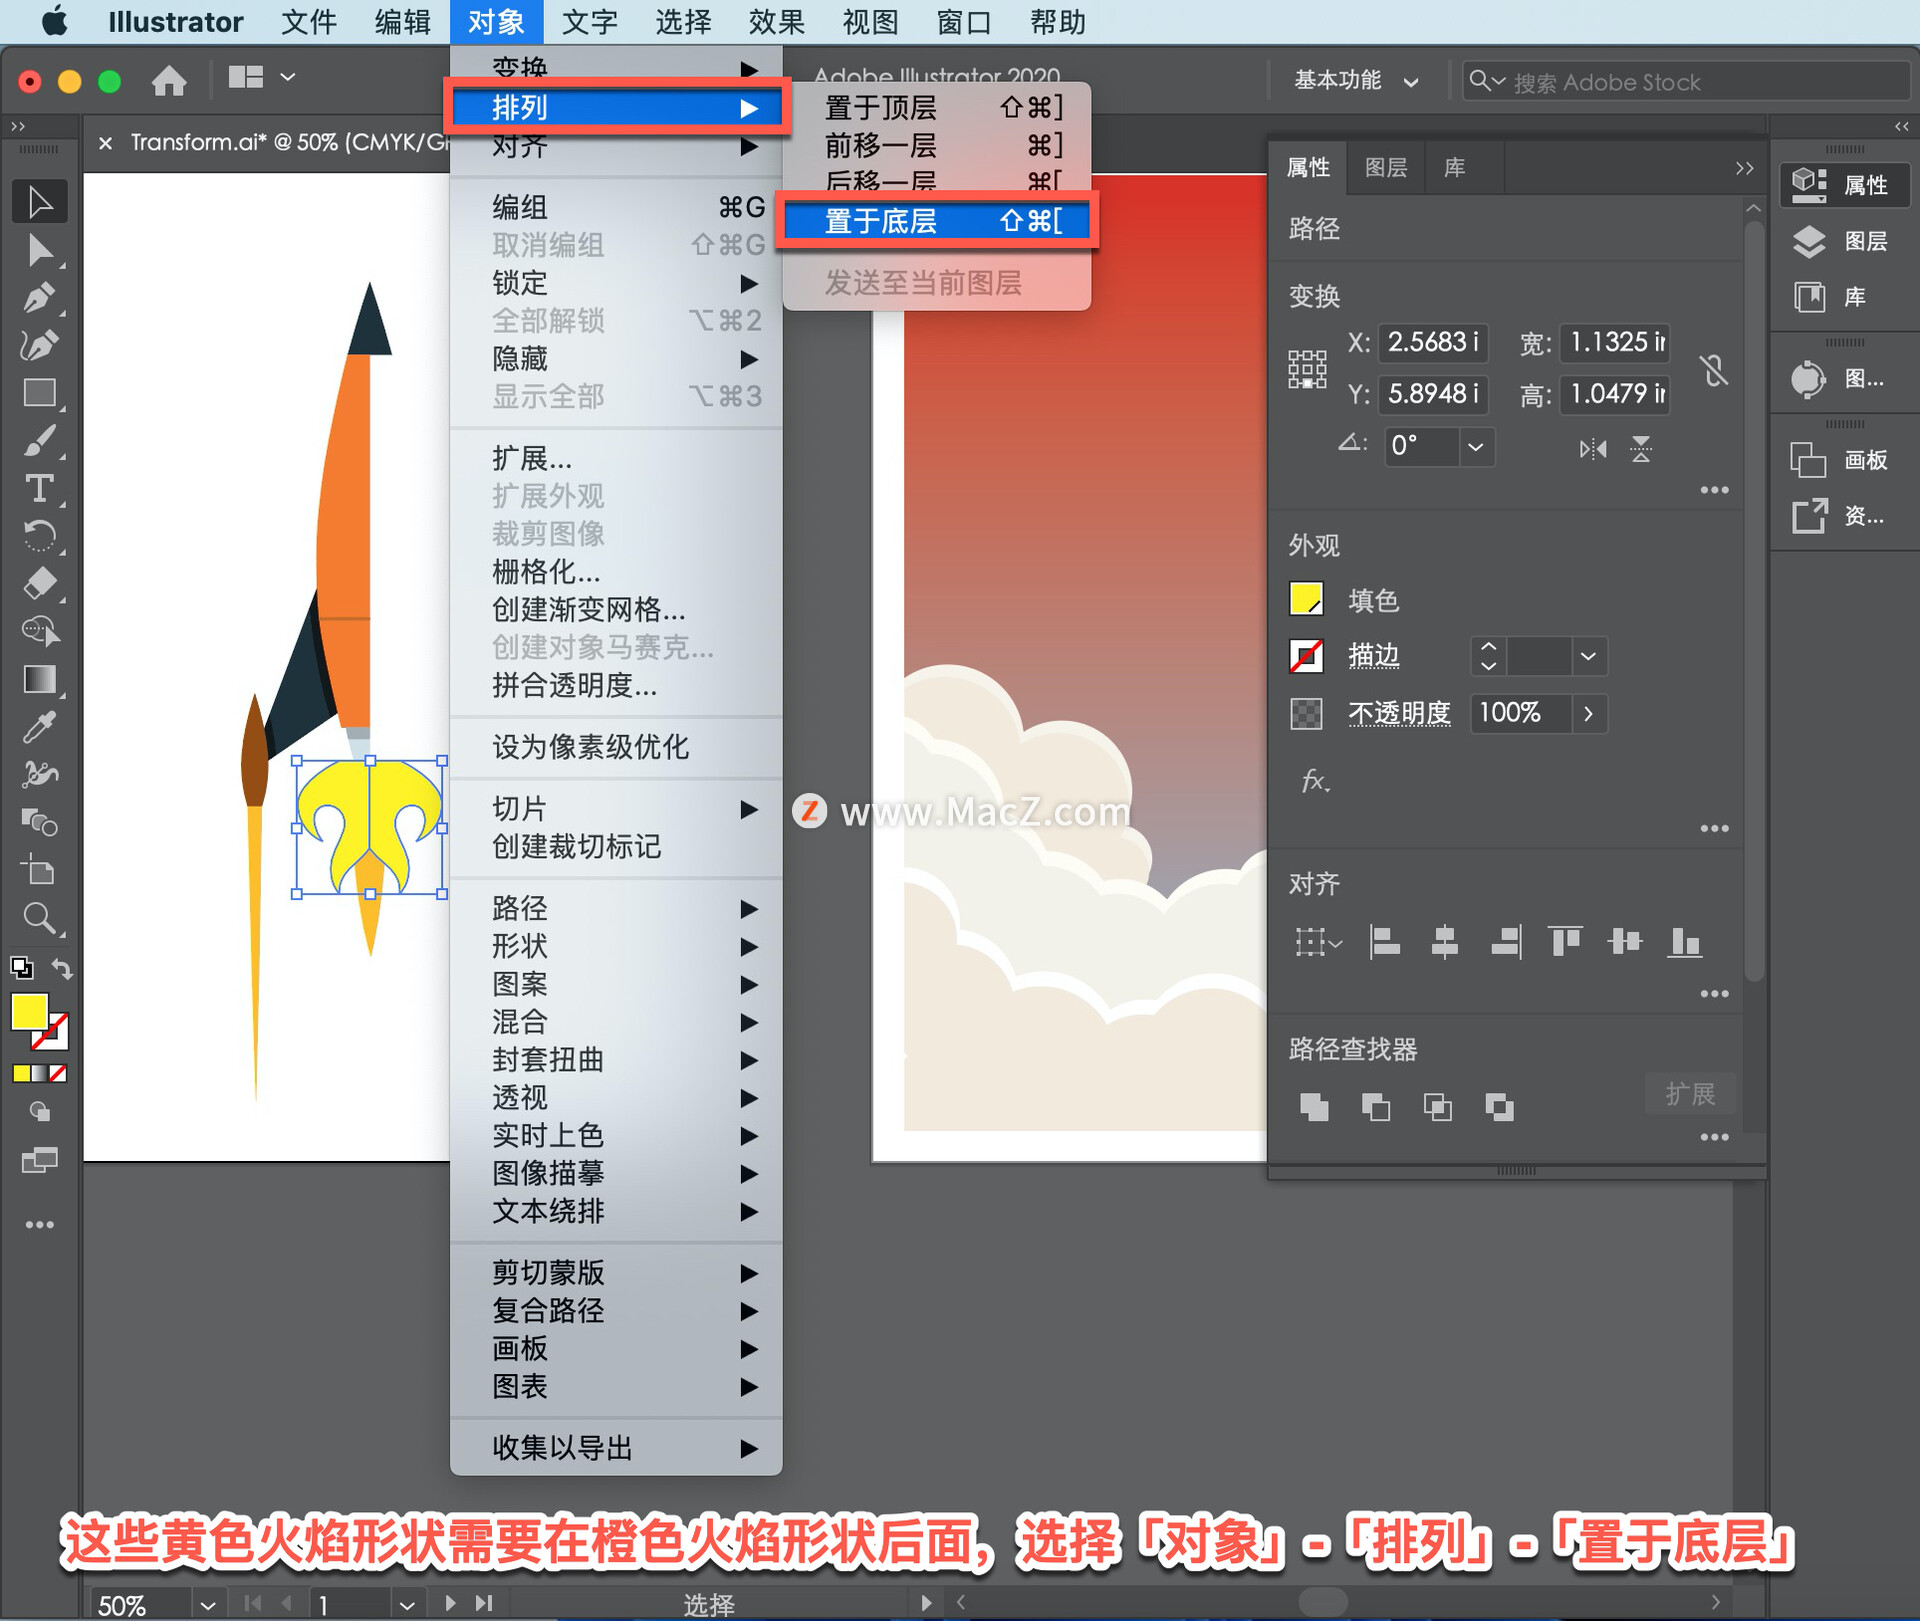Click the Horizontal Align Left icon

click(x=1384, y=942)
